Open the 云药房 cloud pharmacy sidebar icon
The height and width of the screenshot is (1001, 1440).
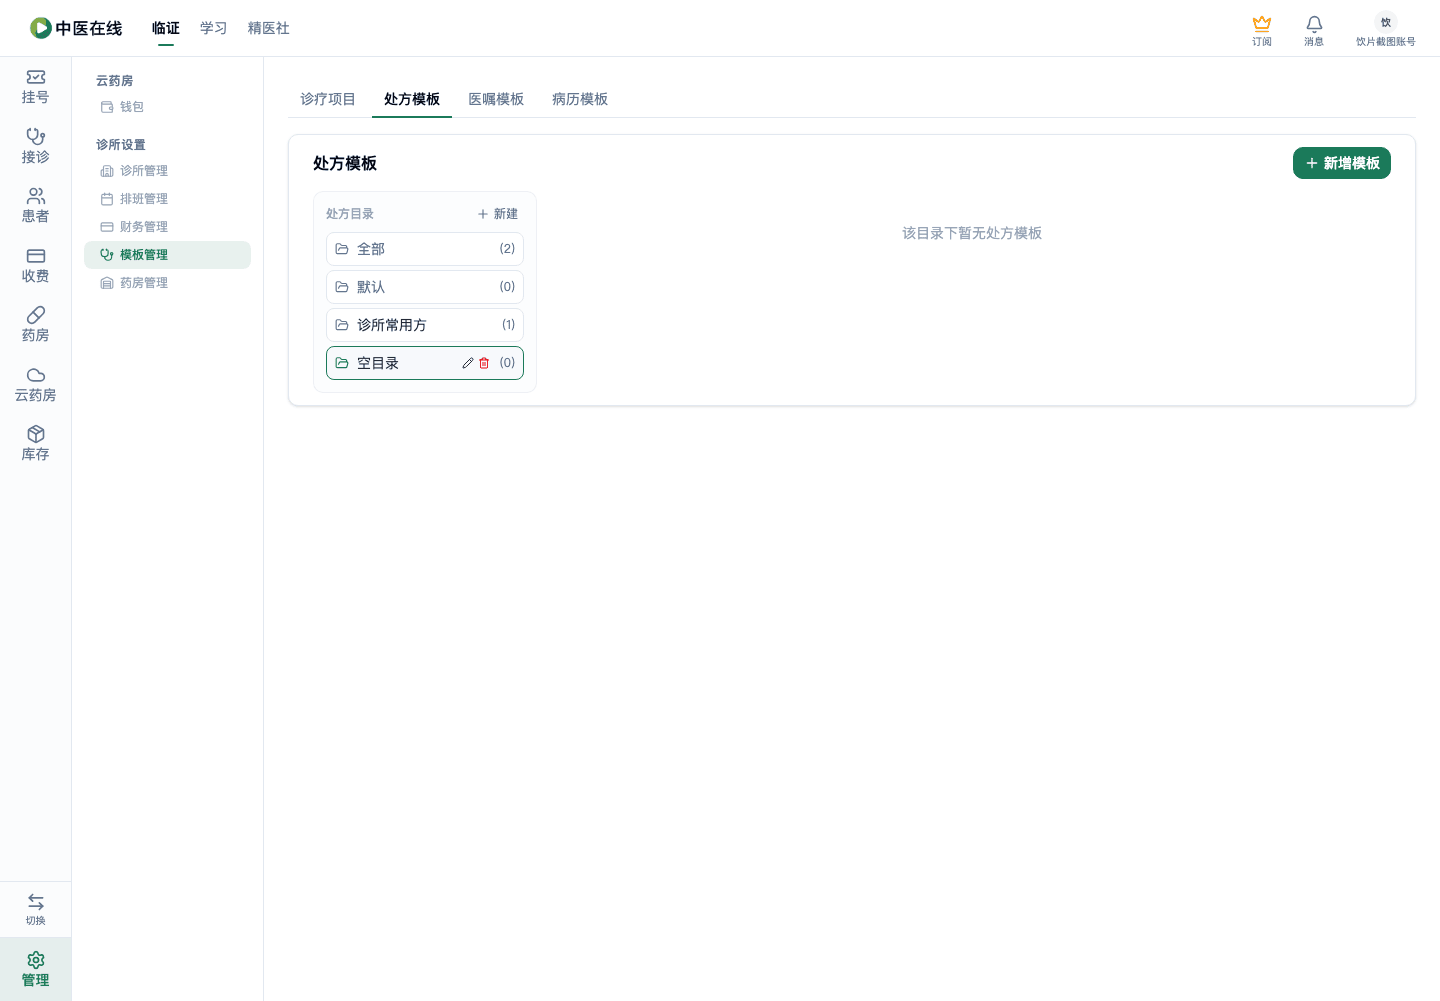coord(35,385)
